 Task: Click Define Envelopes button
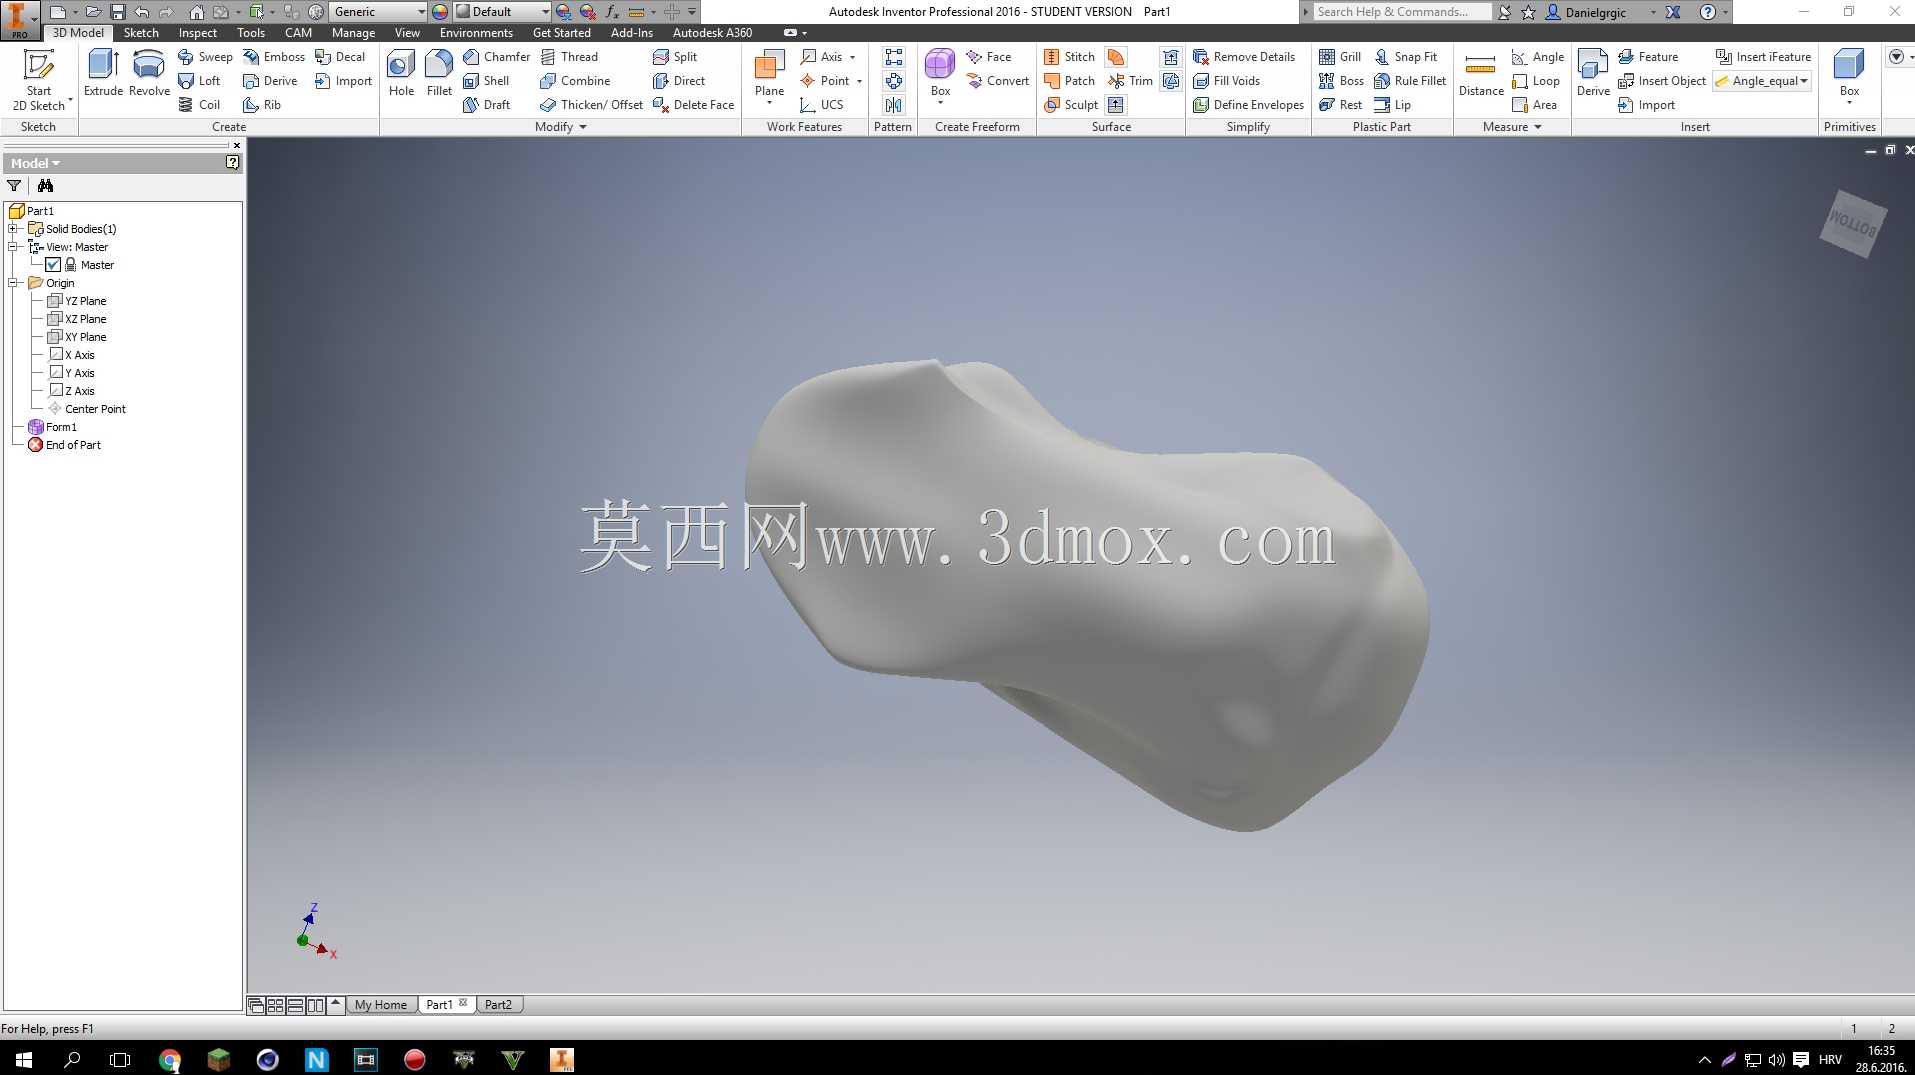(1248, 105)
